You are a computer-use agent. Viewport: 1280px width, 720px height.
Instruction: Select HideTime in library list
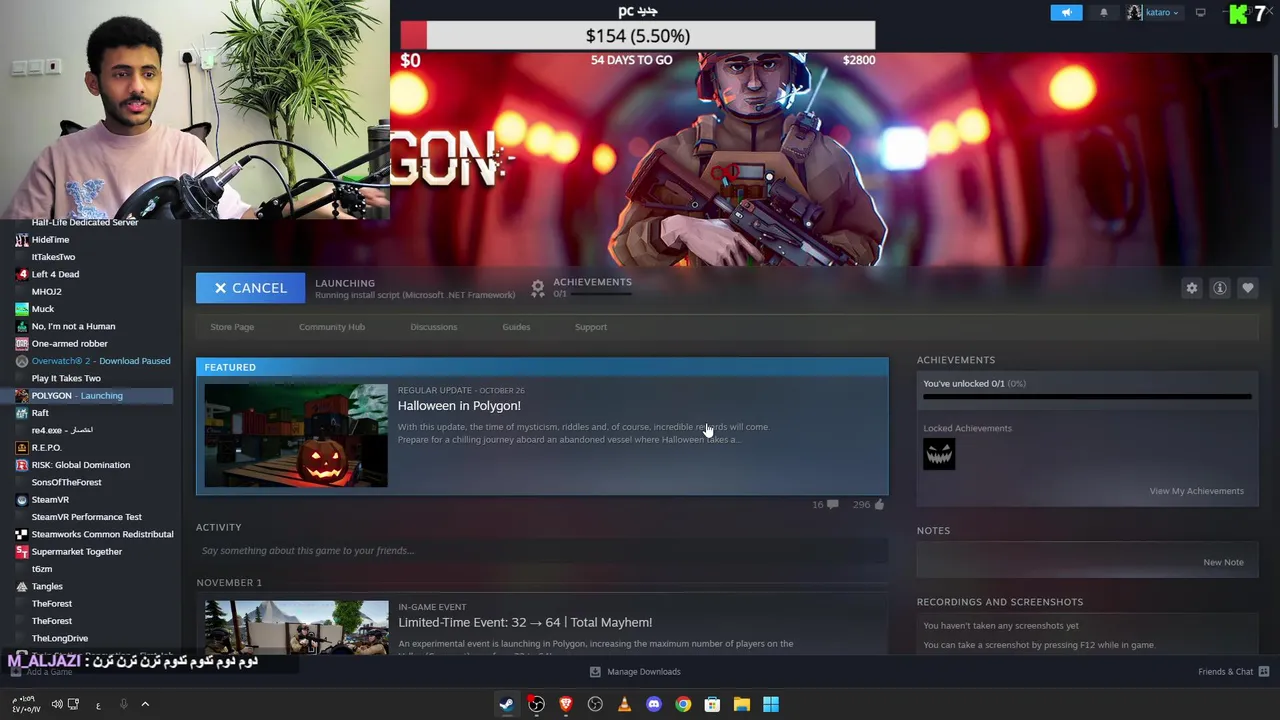[x=50, y=240]
